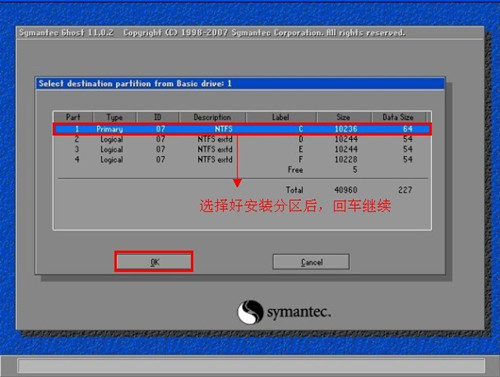Select partition 4 Logical labeled F

click(242, 160)
